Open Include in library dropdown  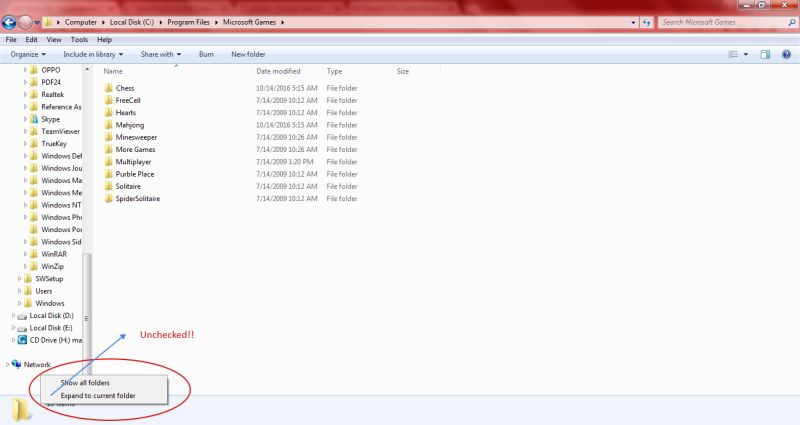93,54
